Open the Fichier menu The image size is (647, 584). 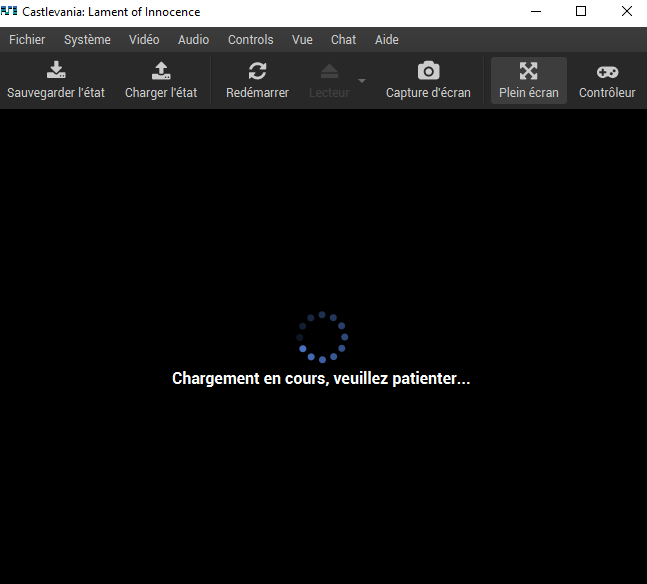27,40
